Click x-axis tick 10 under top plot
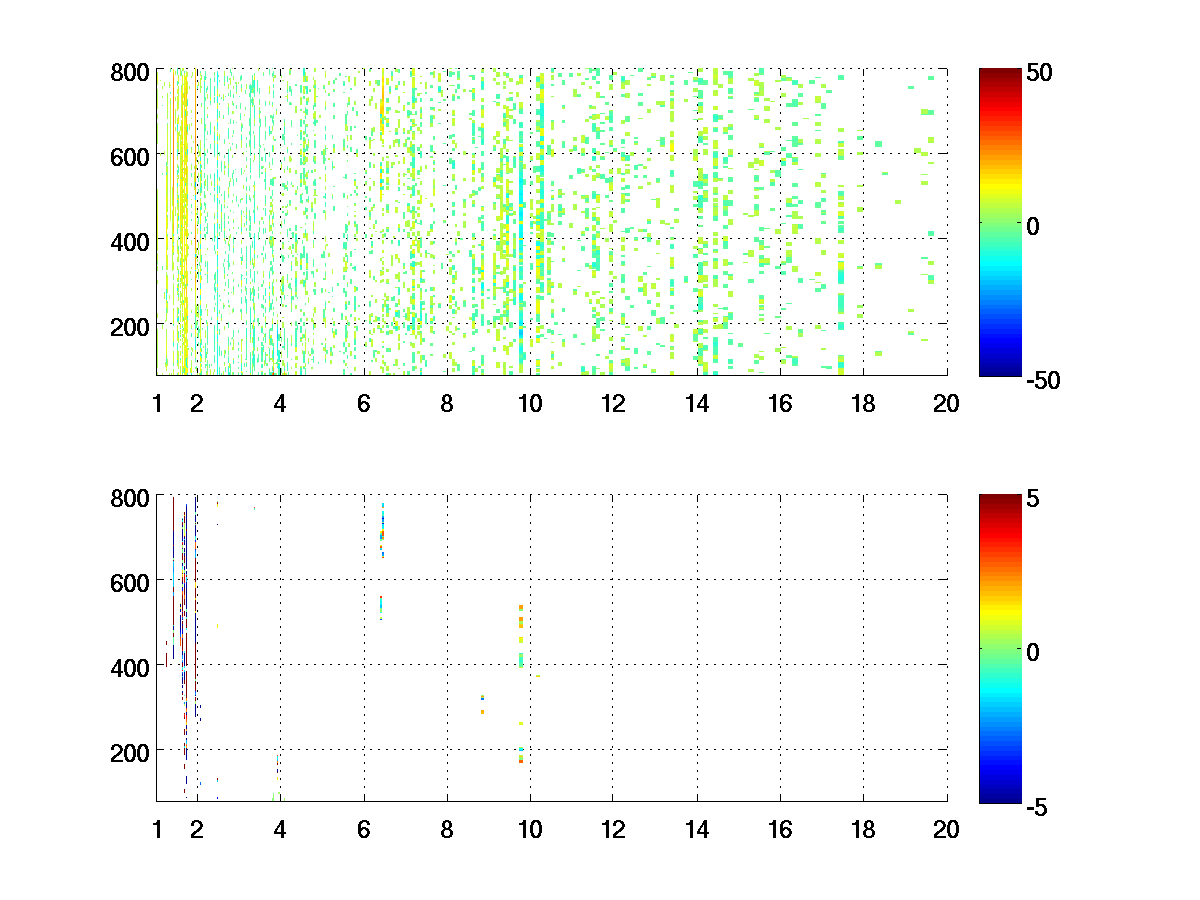Screen dimensions: 1200x900 pyautogui.click(x=530, y=403)
